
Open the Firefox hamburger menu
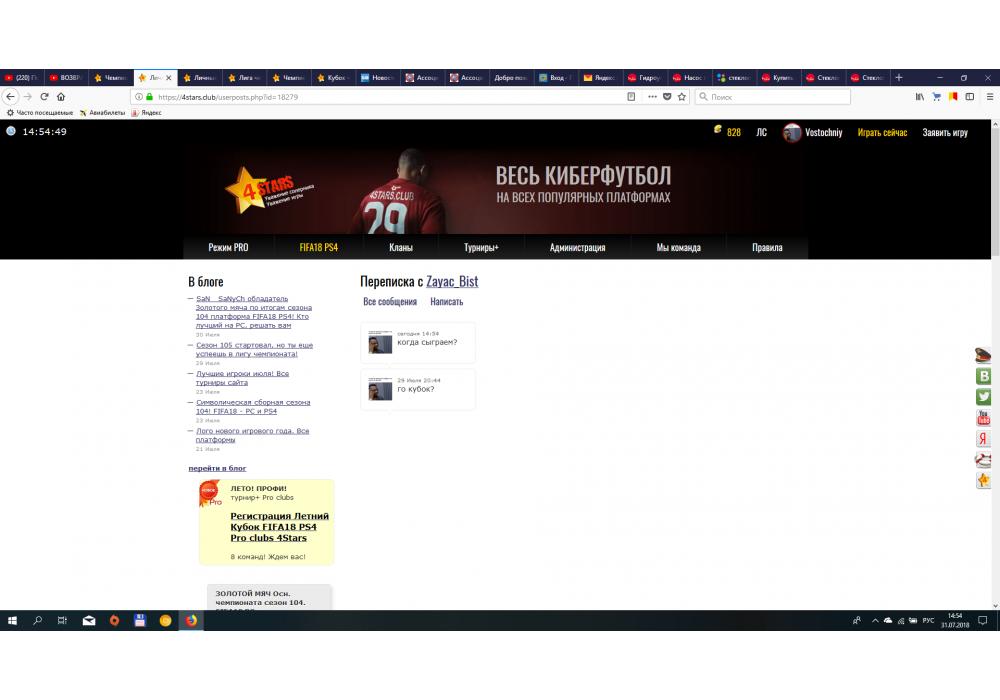(x=985, y=97)
